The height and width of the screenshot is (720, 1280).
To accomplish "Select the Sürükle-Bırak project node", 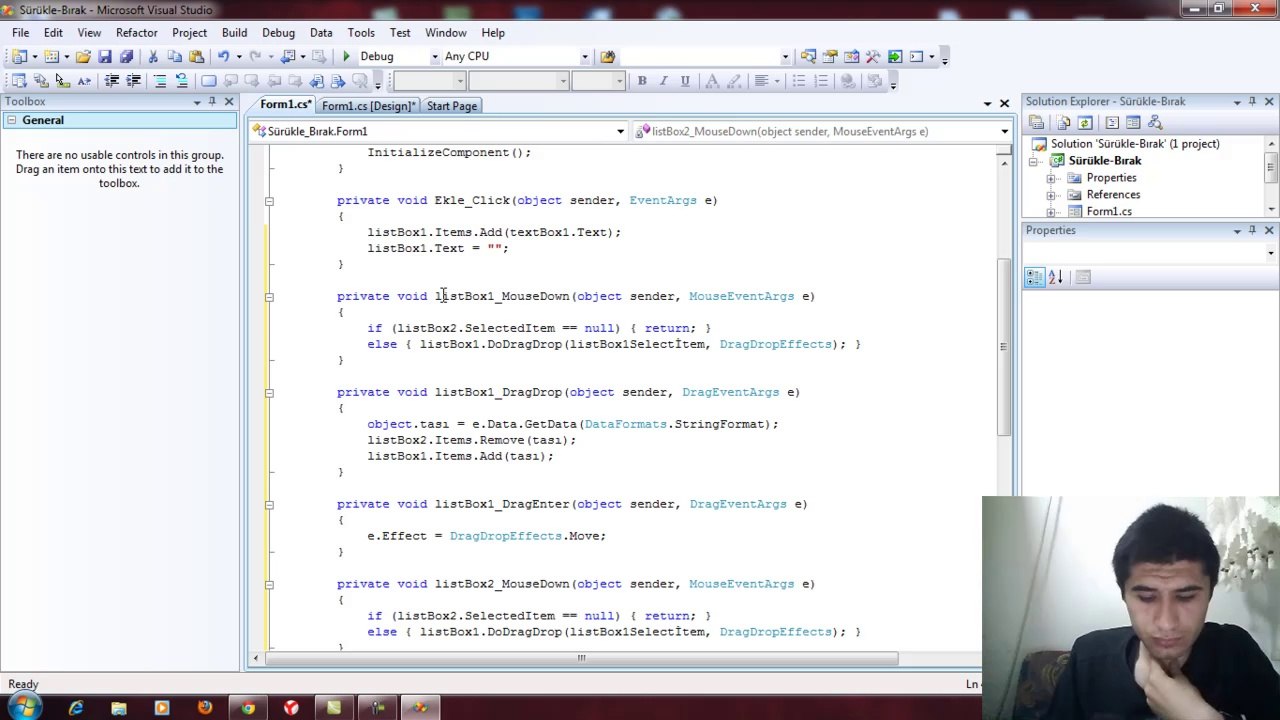I will click(x=1104, y=161).
